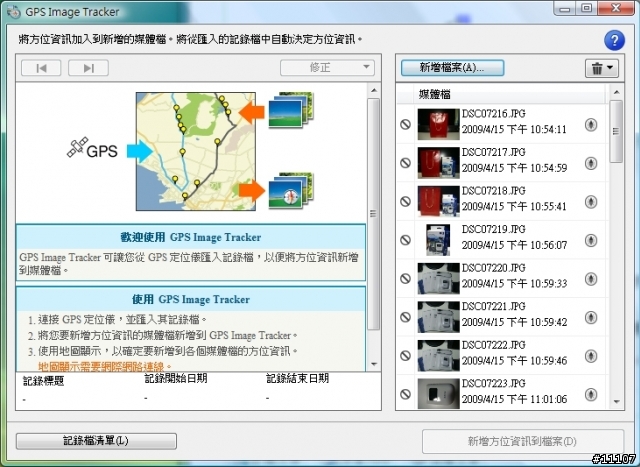The width and height of the screenshot is (640, 467).
Task: Click the help panel scrollbar up arrow
Action: point(373,91)
